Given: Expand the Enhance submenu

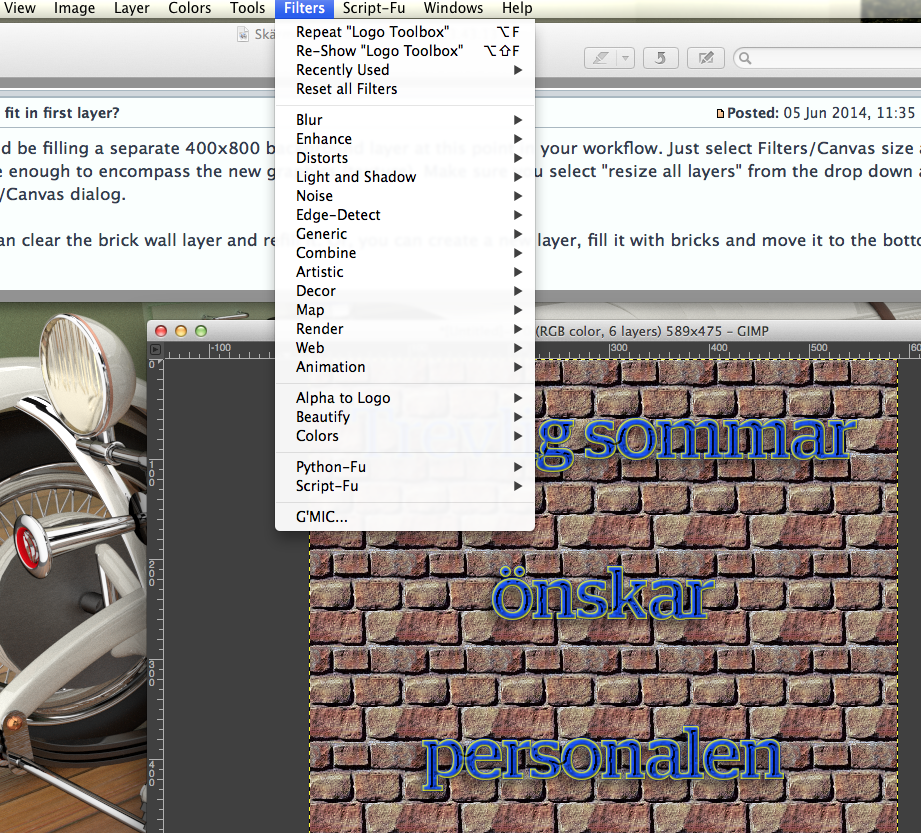Looking at the screenshot, I should point(405,139).
